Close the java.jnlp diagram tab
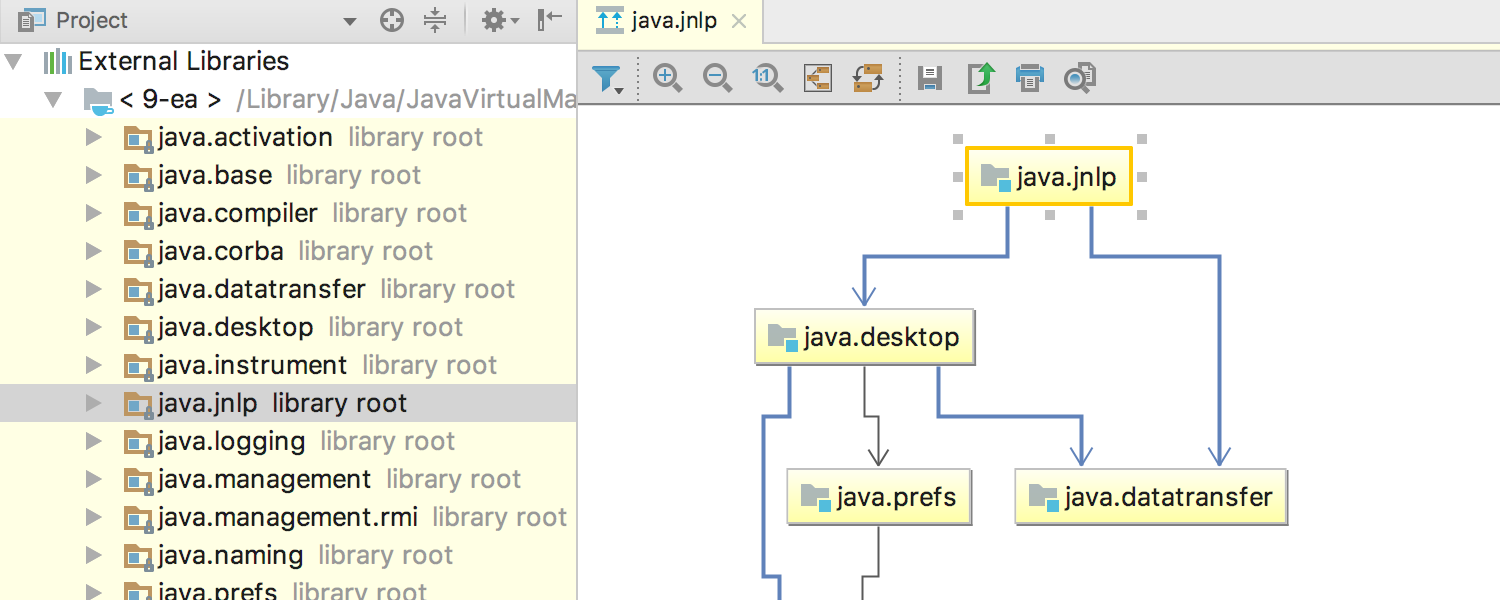The width and height of the screenshot is (1500, 600). (738, 21)
